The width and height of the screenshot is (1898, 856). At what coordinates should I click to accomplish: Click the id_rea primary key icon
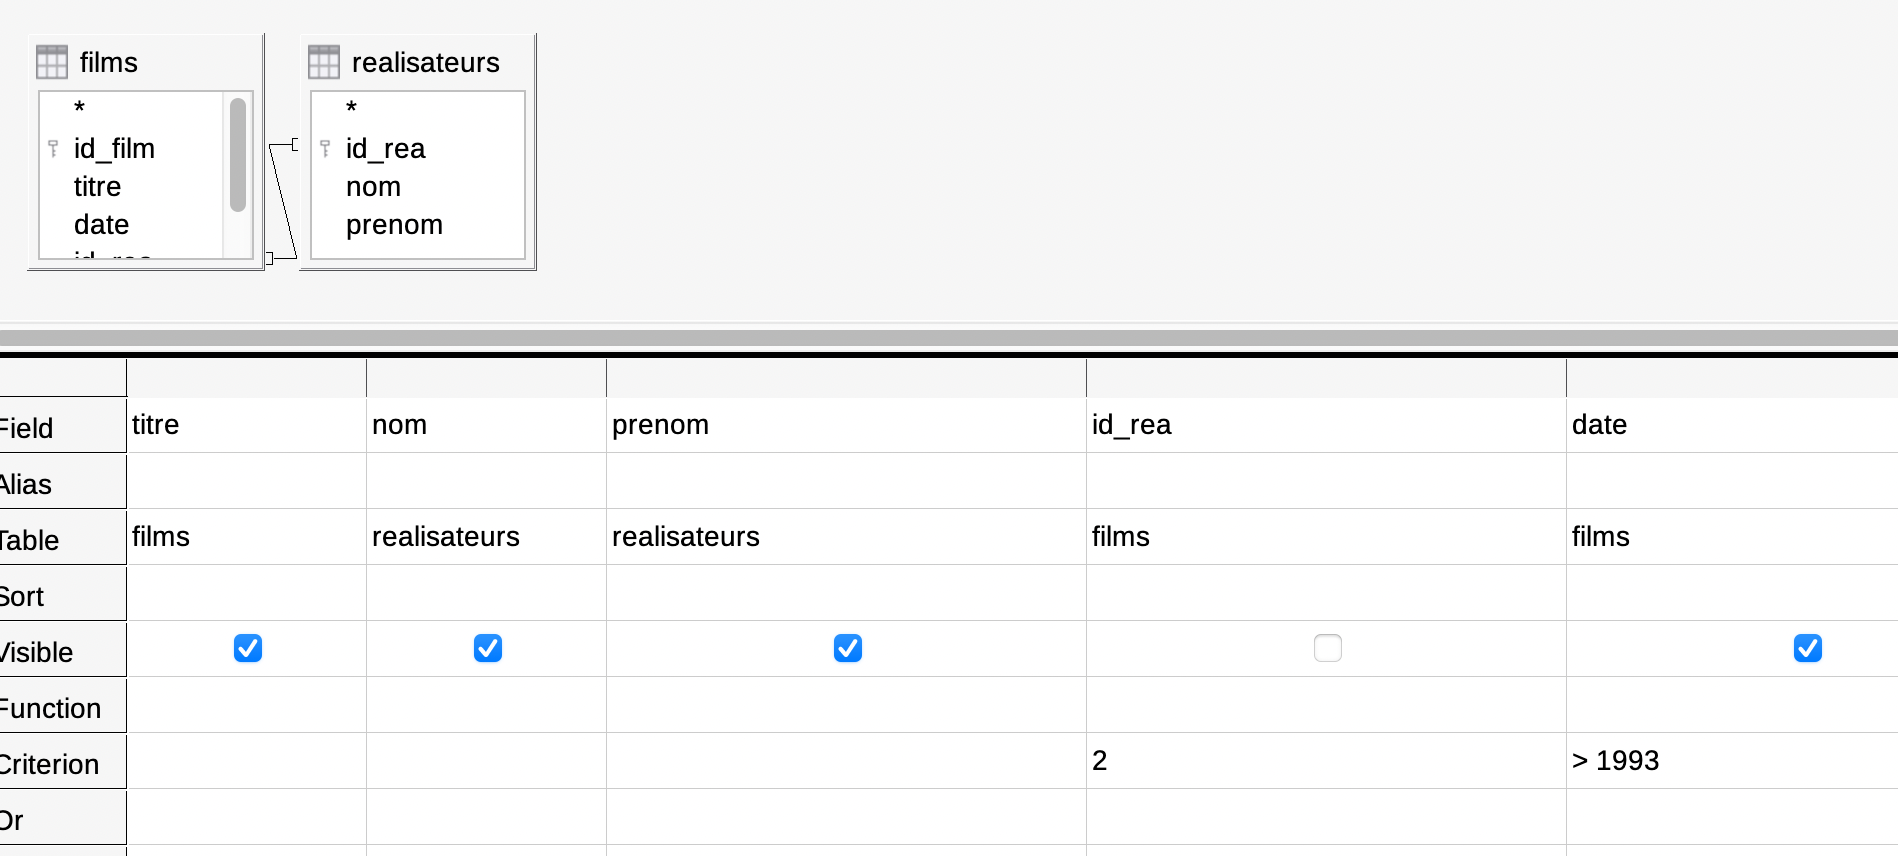[326, 149]
